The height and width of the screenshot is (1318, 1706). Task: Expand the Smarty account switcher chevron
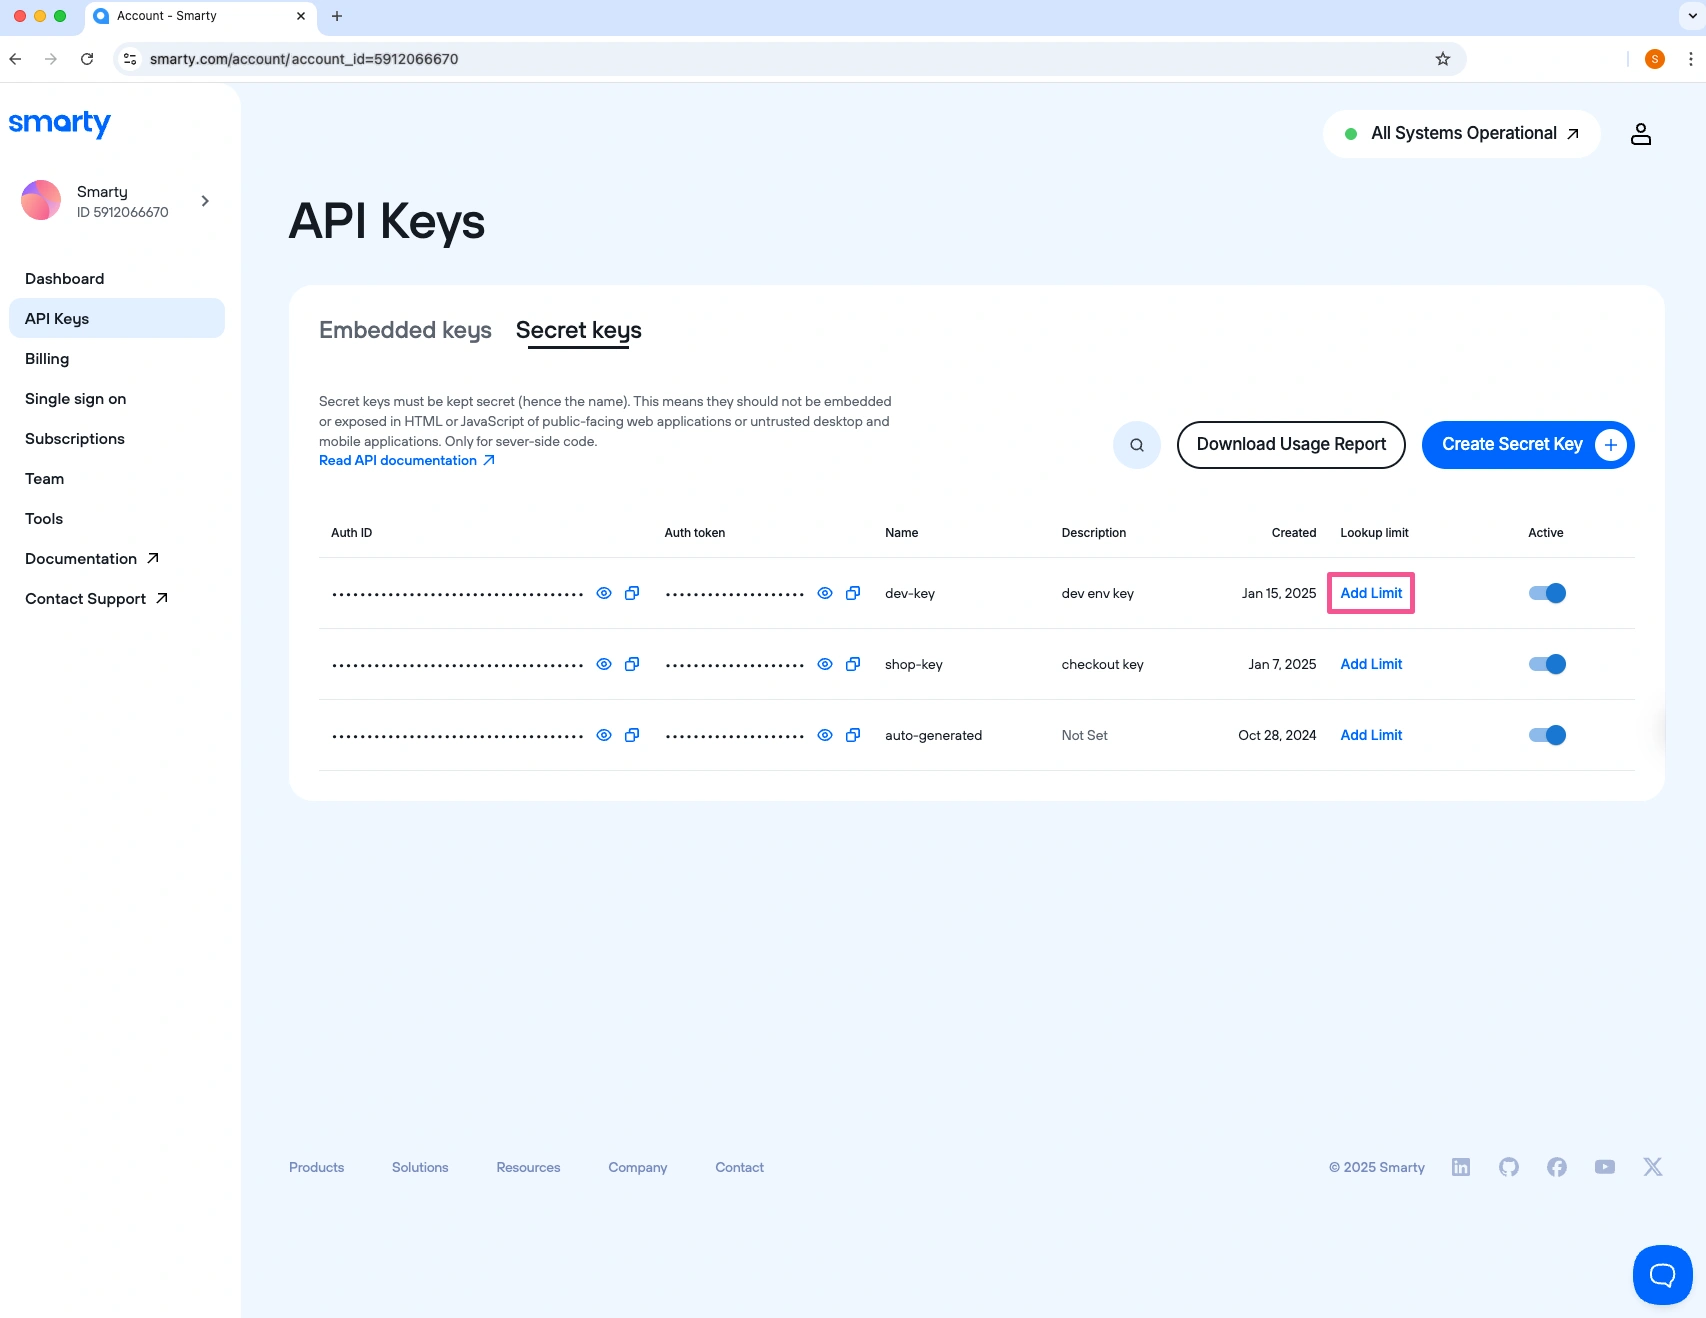(205, 201)
